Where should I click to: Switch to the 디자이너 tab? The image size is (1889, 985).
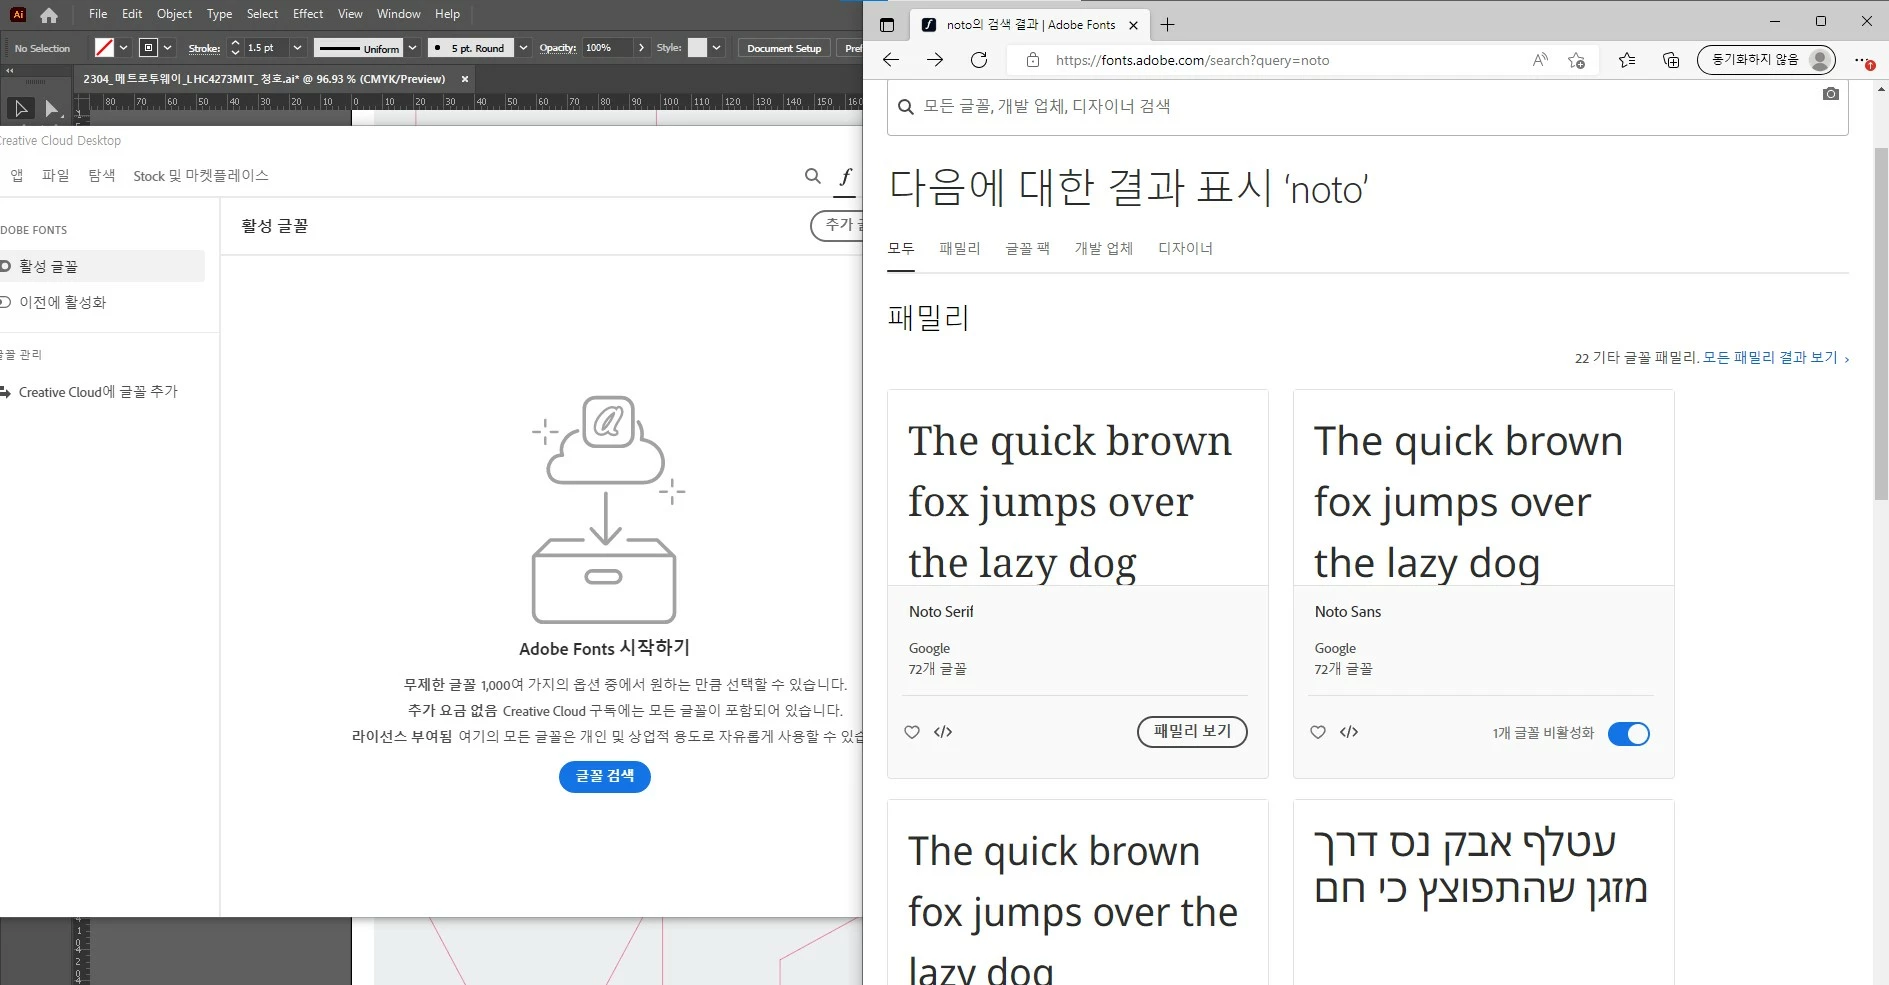coord(1185,249)
